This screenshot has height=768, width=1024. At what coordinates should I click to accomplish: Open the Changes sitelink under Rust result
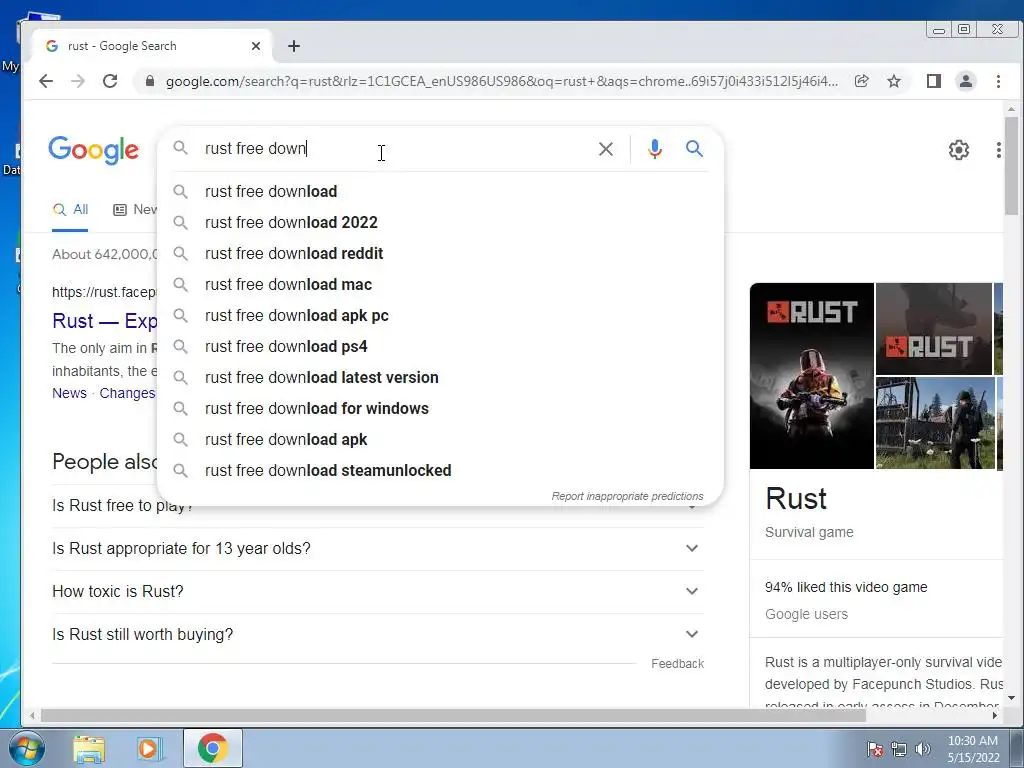point(127,393)
